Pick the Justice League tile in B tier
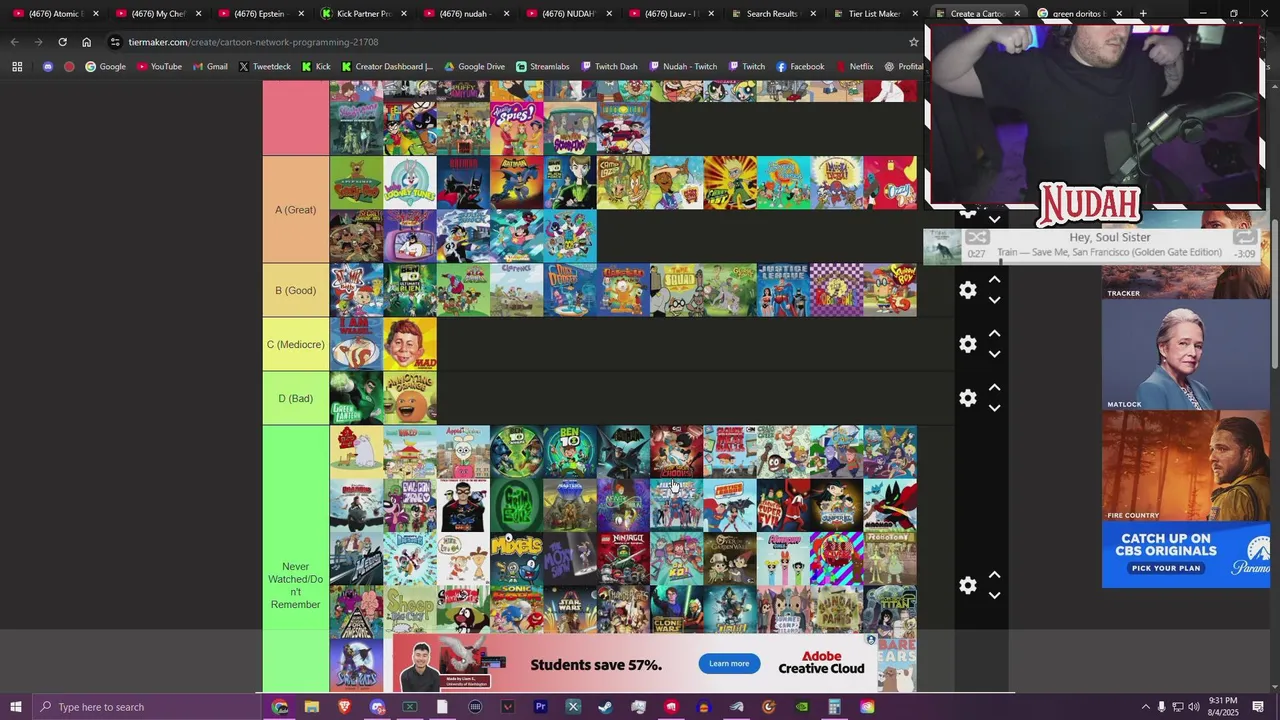Image resolution: width=1280 pixels, height=720 pixels. 784,290
